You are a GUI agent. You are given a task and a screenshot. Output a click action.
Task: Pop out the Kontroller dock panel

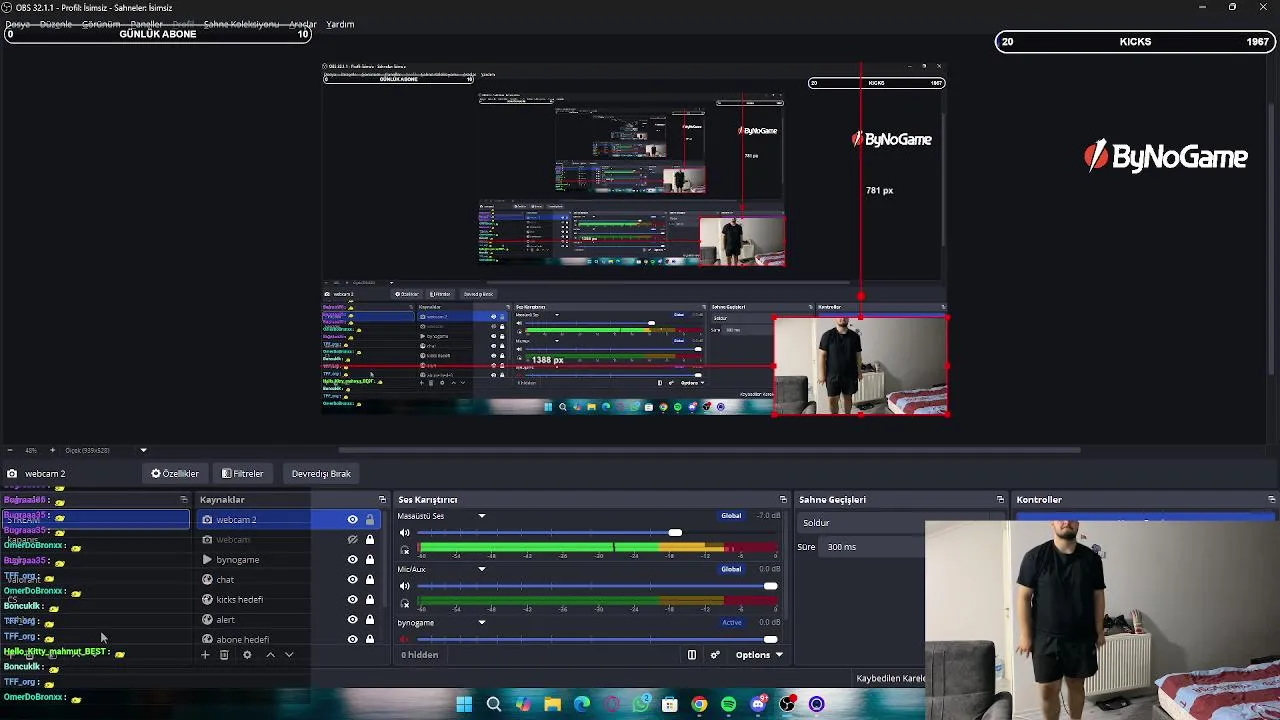click(x=1271, y=500)
